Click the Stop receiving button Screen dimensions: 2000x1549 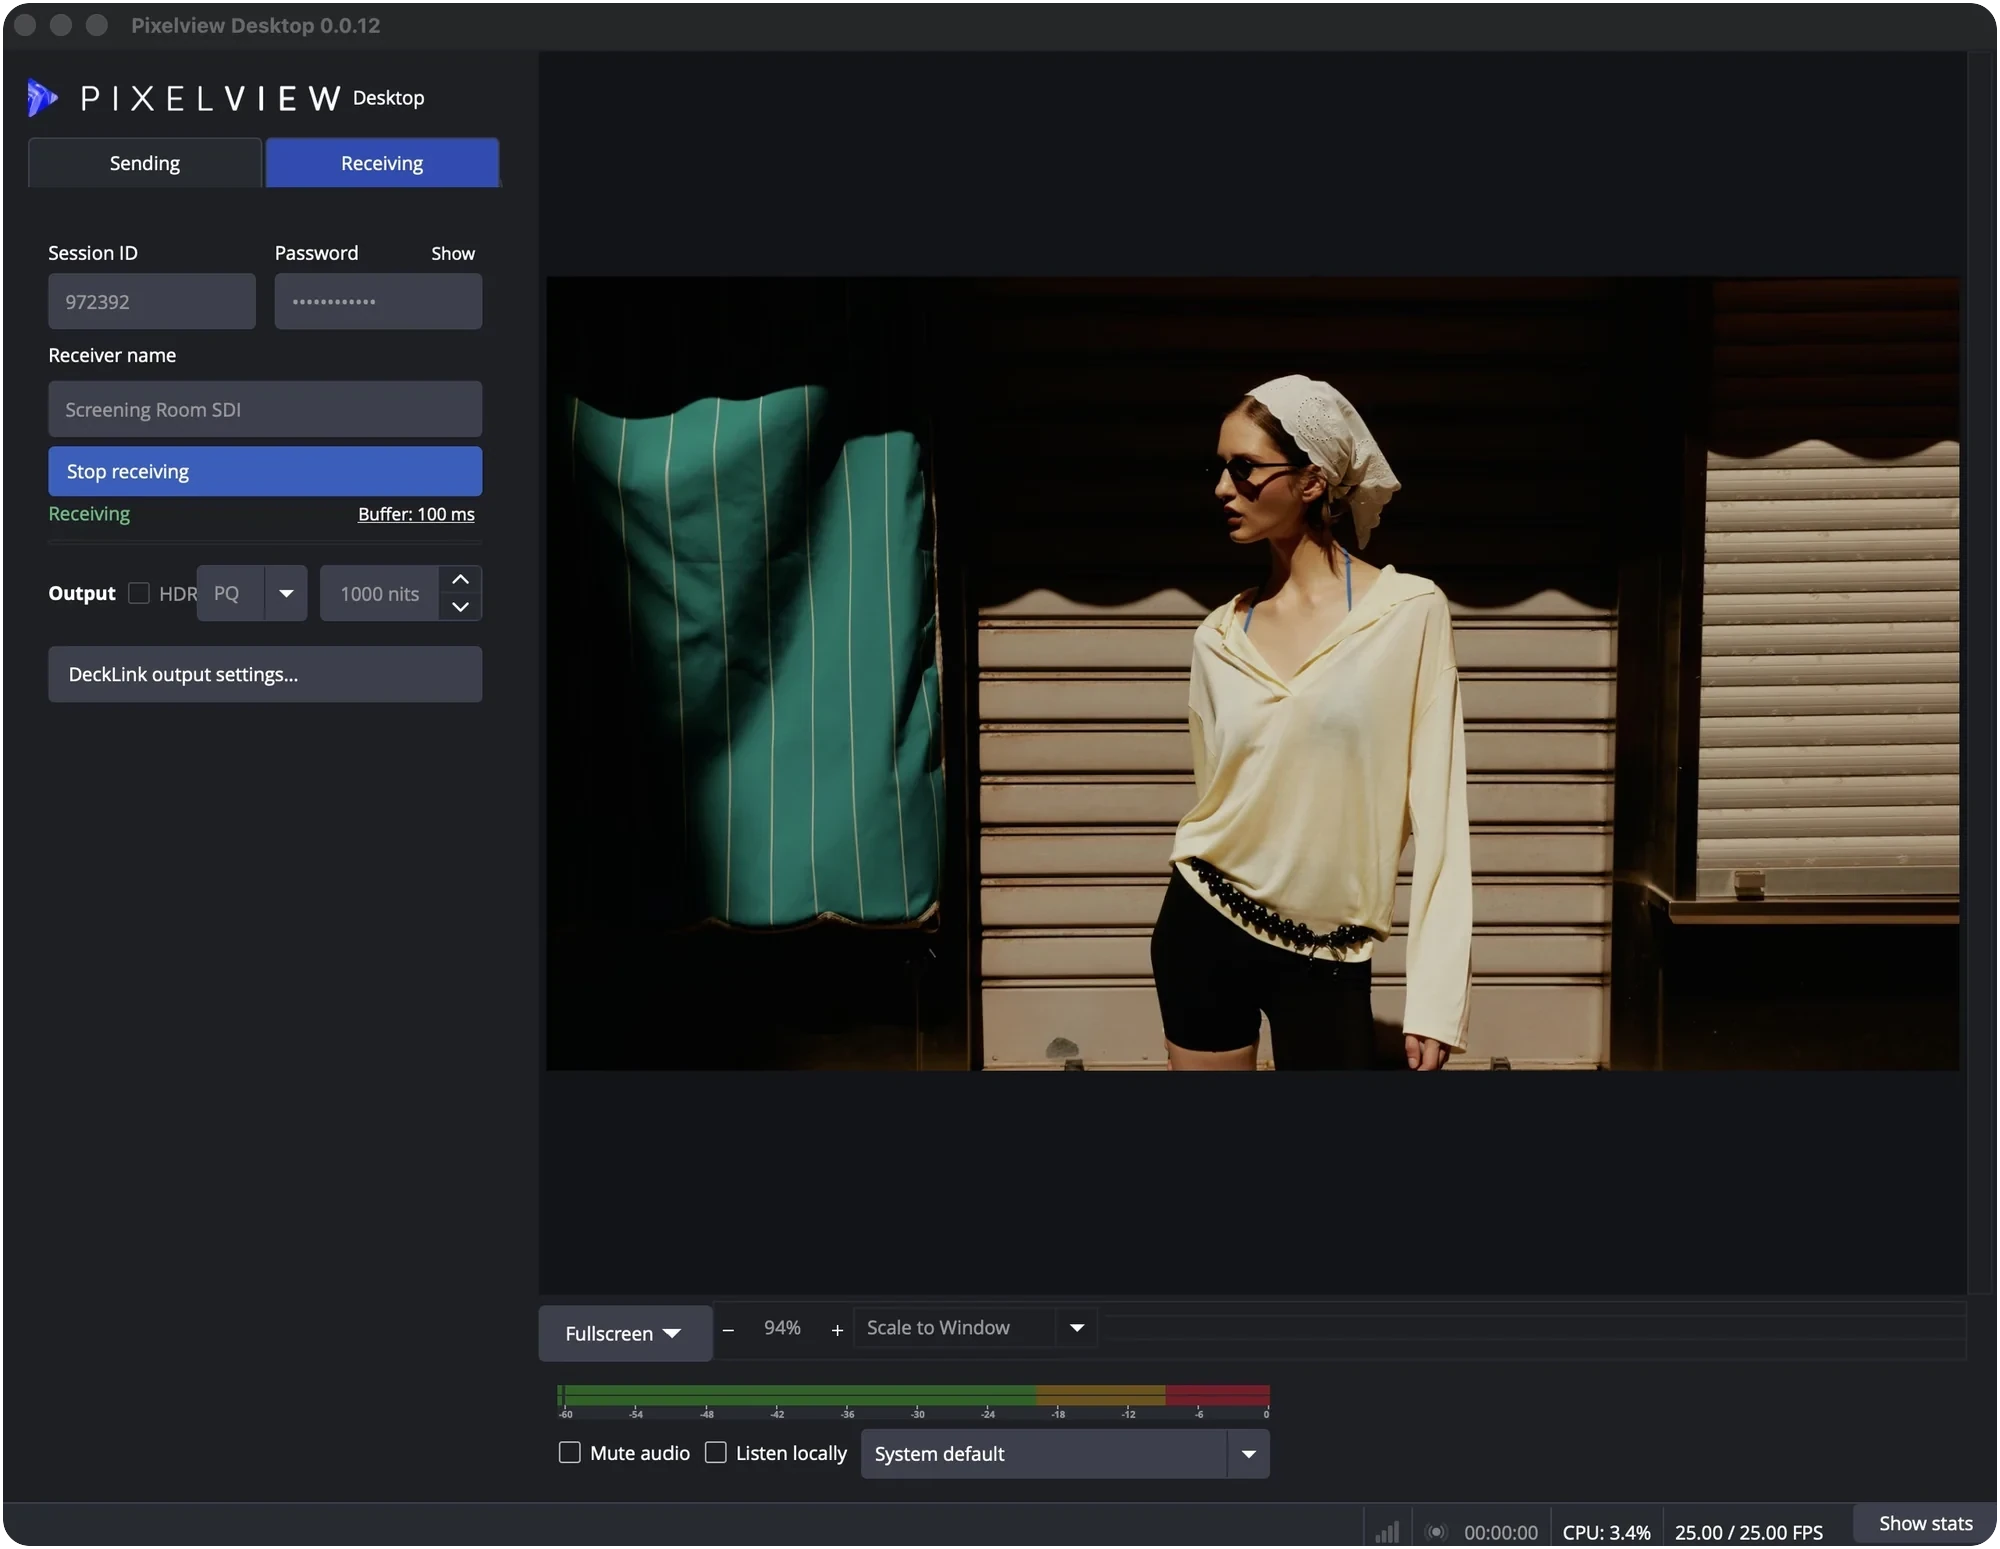[x=265, y=472]
